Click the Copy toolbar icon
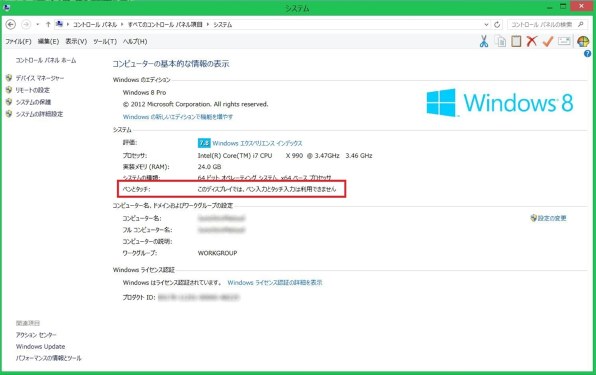Screen dimensions: 596x375 (501, 41)
